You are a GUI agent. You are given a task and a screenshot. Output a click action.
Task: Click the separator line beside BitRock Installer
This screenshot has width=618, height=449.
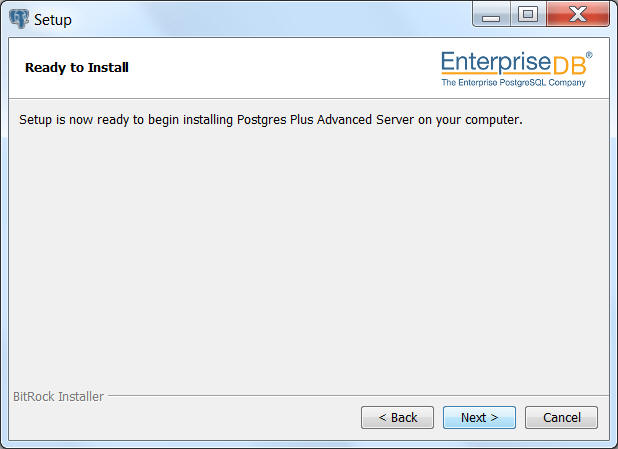click(x=359, y=395)
